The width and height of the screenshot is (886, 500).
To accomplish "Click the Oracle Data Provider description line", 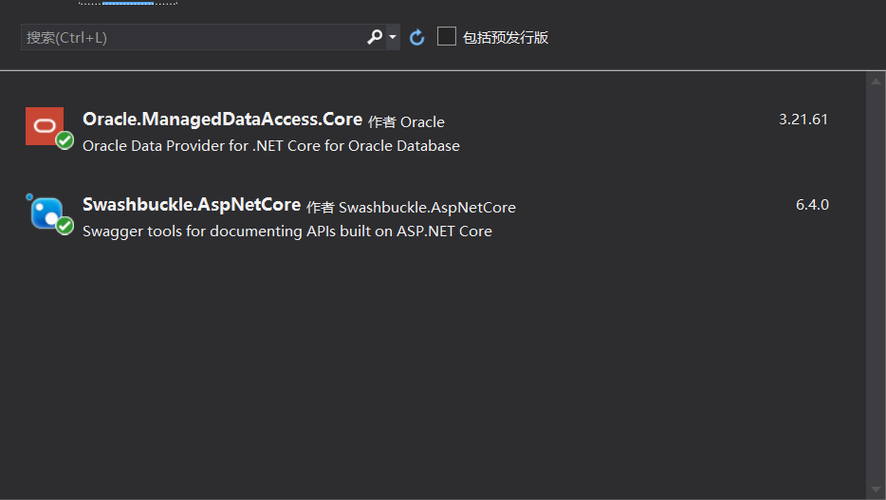I will [271, 146].
